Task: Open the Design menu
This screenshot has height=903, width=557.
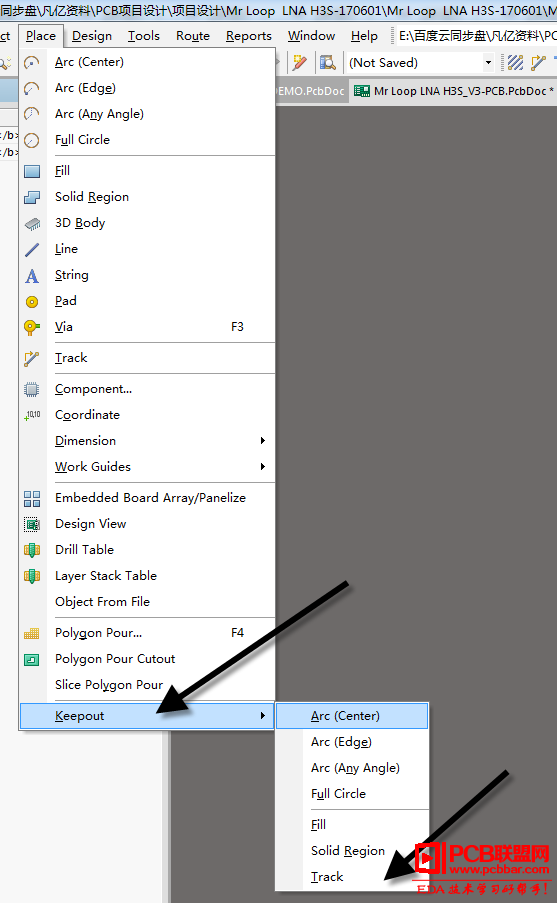Action: pos(92,36)
